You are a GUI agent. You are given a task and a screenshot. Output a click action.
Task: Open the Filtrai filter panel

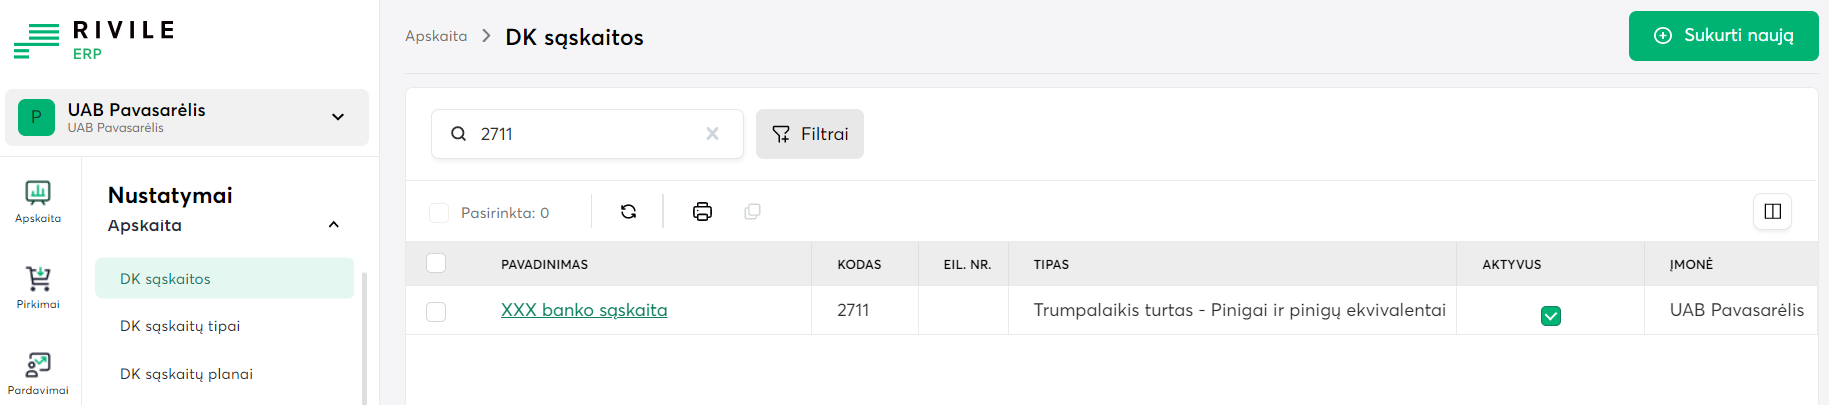(x=810, y=134)
